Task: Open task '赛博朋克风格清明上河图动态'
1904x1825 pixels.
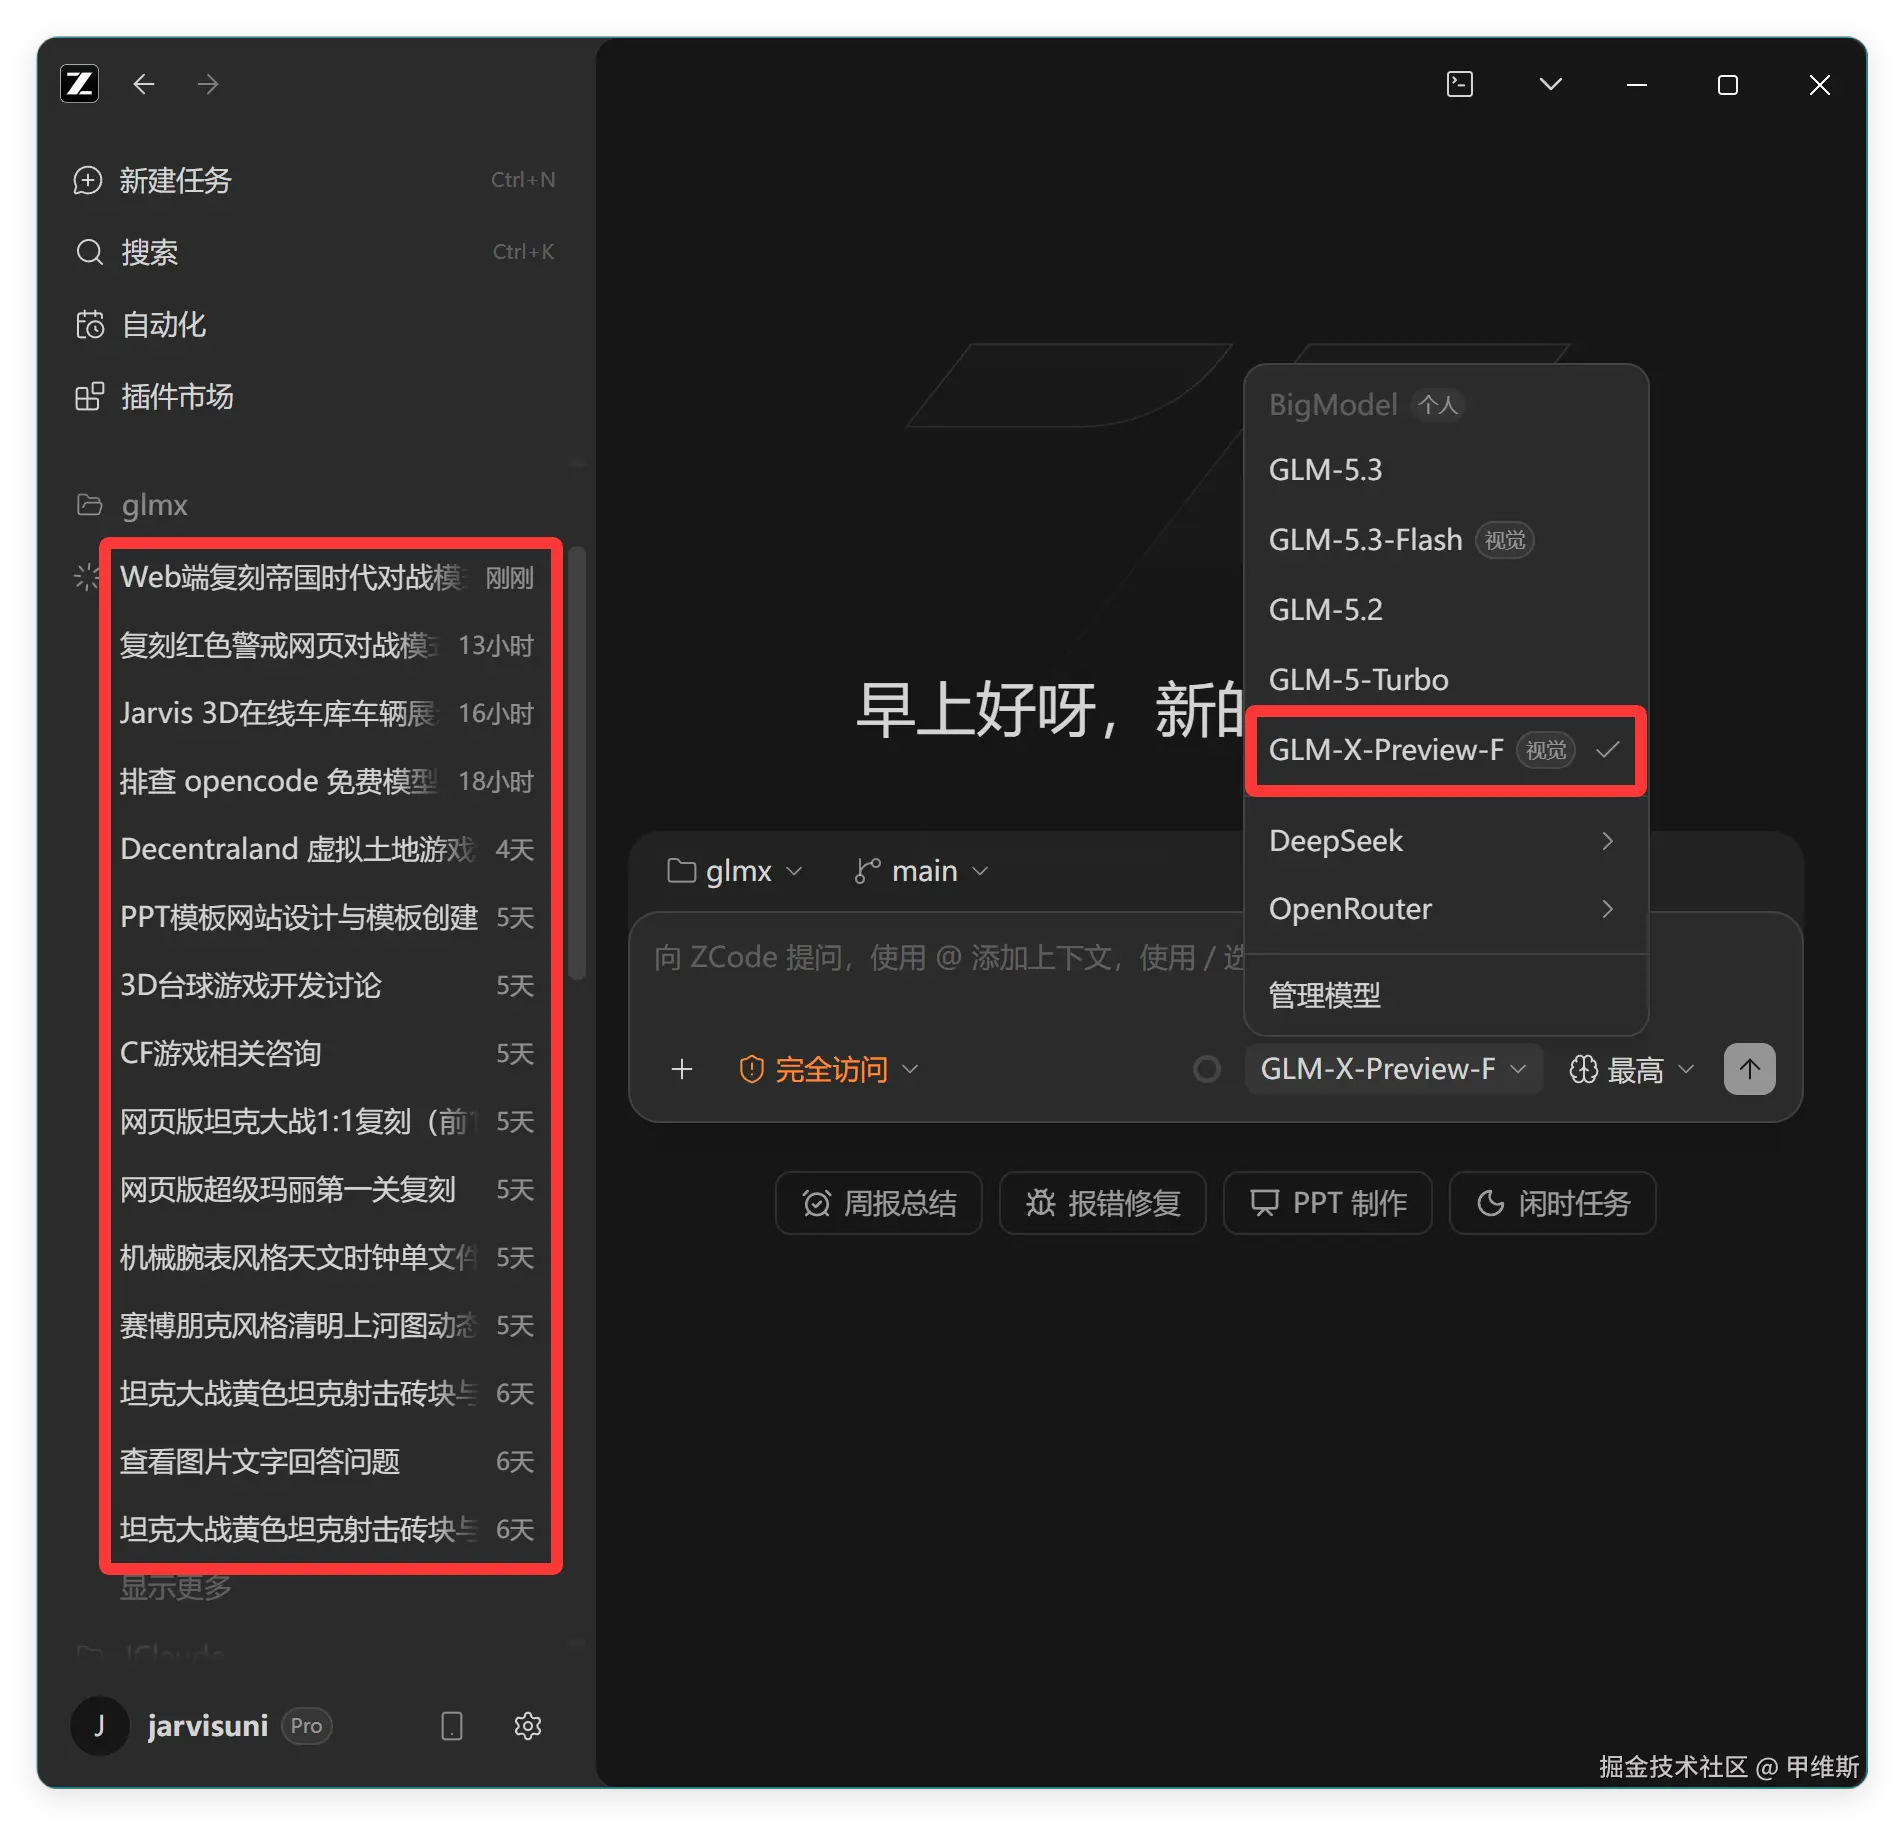Action: tap(327, 1325)
